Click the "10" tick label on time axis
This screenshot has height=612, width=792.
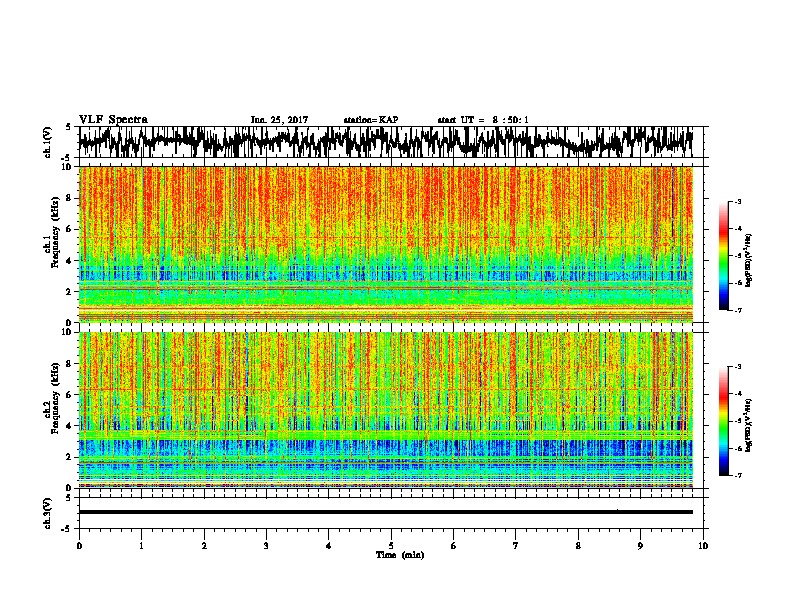coord(703,546)
